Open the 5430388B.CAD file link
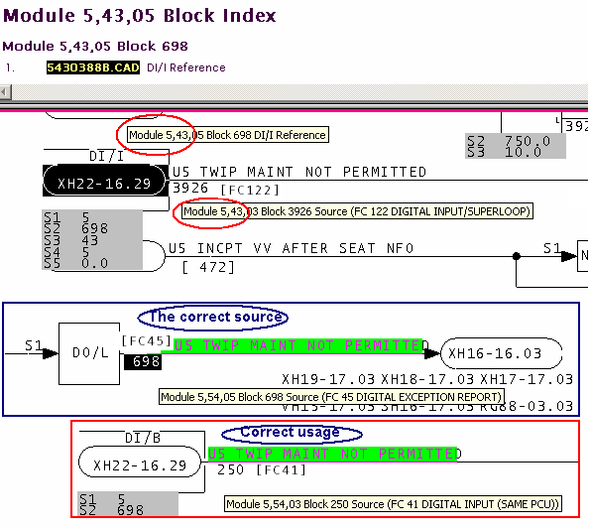Screen dimensions: 590x529 [93, 68]
